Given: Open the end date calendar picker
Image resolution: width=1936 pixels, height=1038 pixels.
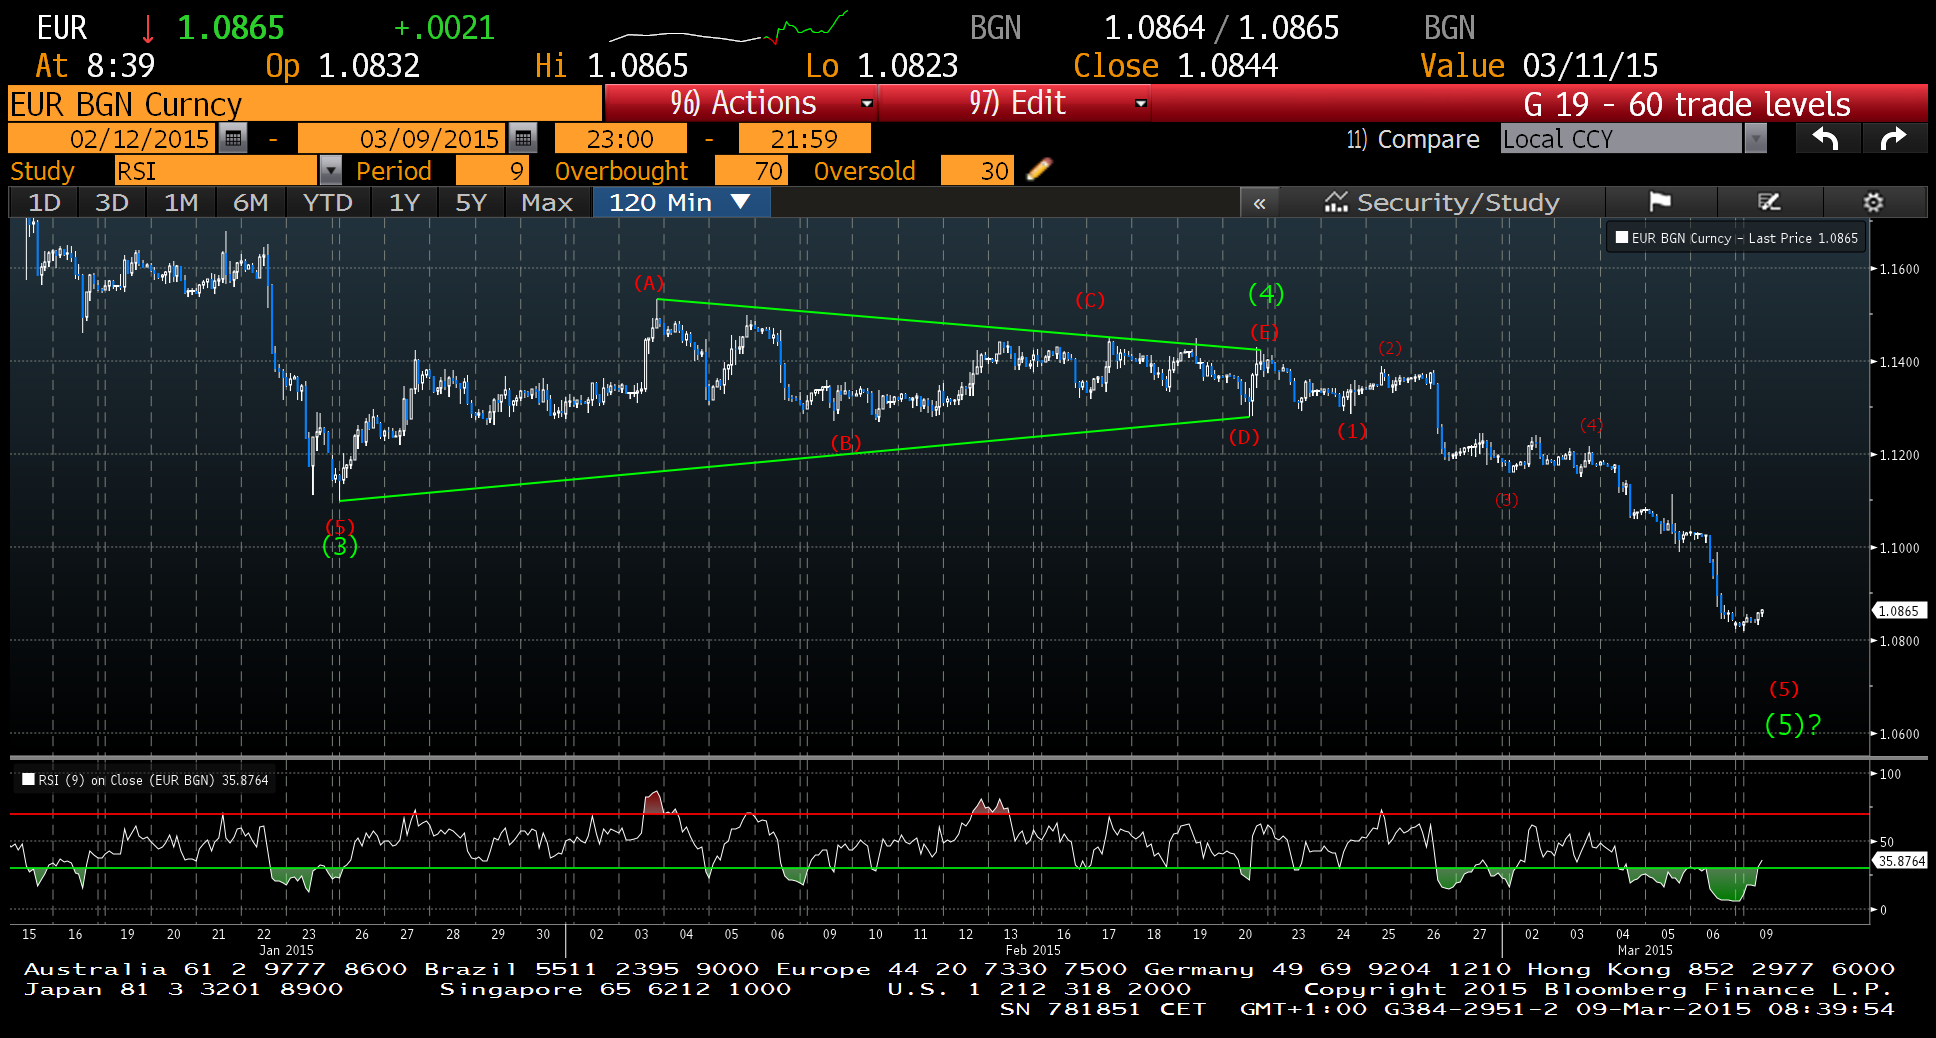Looking at the screenshot, I should (523, 138).
